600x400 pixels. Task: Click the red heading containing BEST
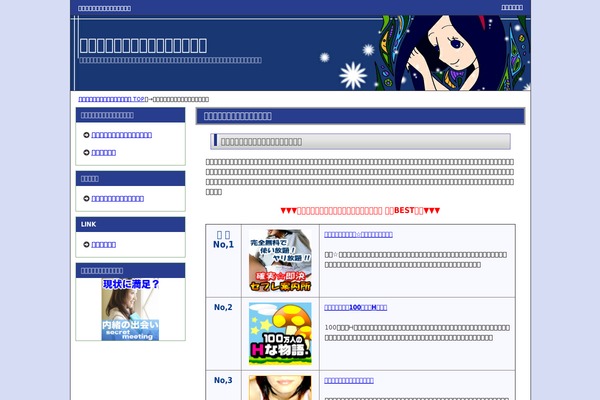pos(360,211)
